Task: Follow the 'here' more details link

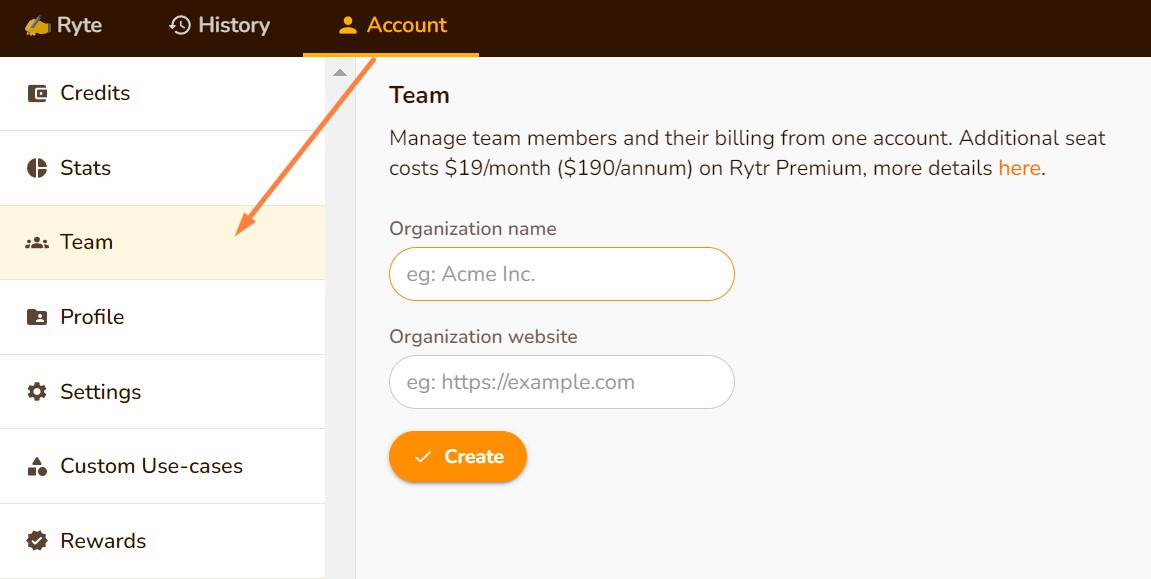Action: [x=1019, y=168]
